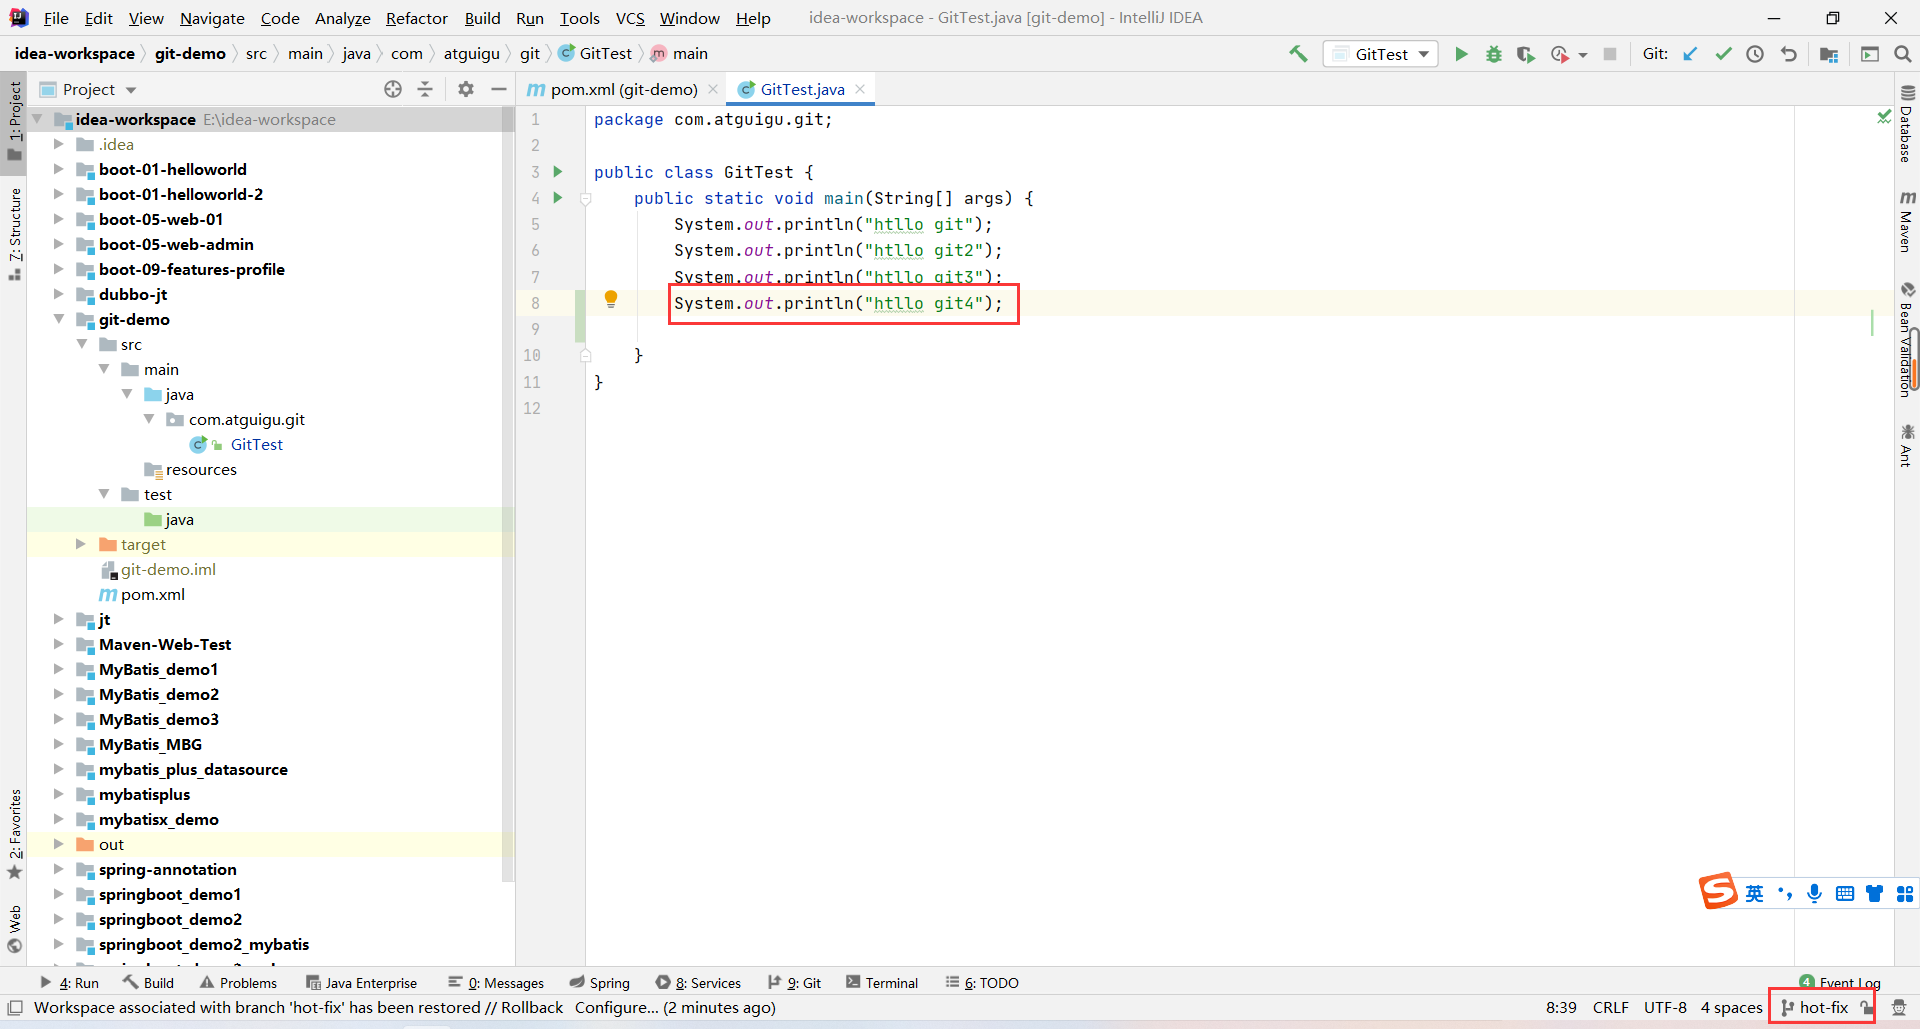1920x1029 pixels.
Task: Click the stop process square icon
Action: coord(1610,54)
